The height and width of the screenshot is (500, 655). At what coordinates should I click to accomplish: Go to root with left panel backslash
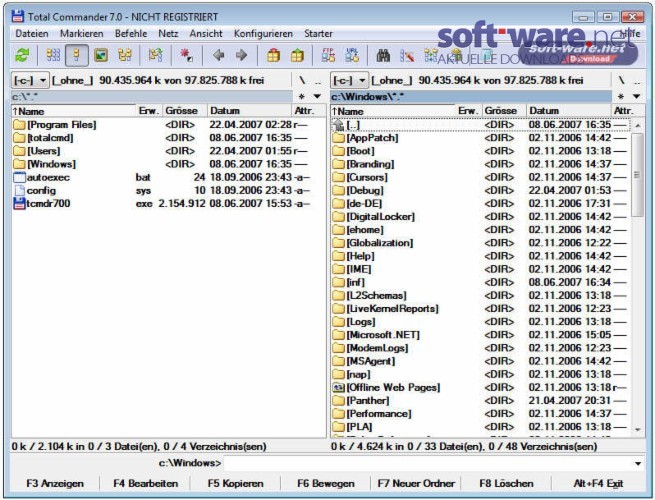point(302,80)
